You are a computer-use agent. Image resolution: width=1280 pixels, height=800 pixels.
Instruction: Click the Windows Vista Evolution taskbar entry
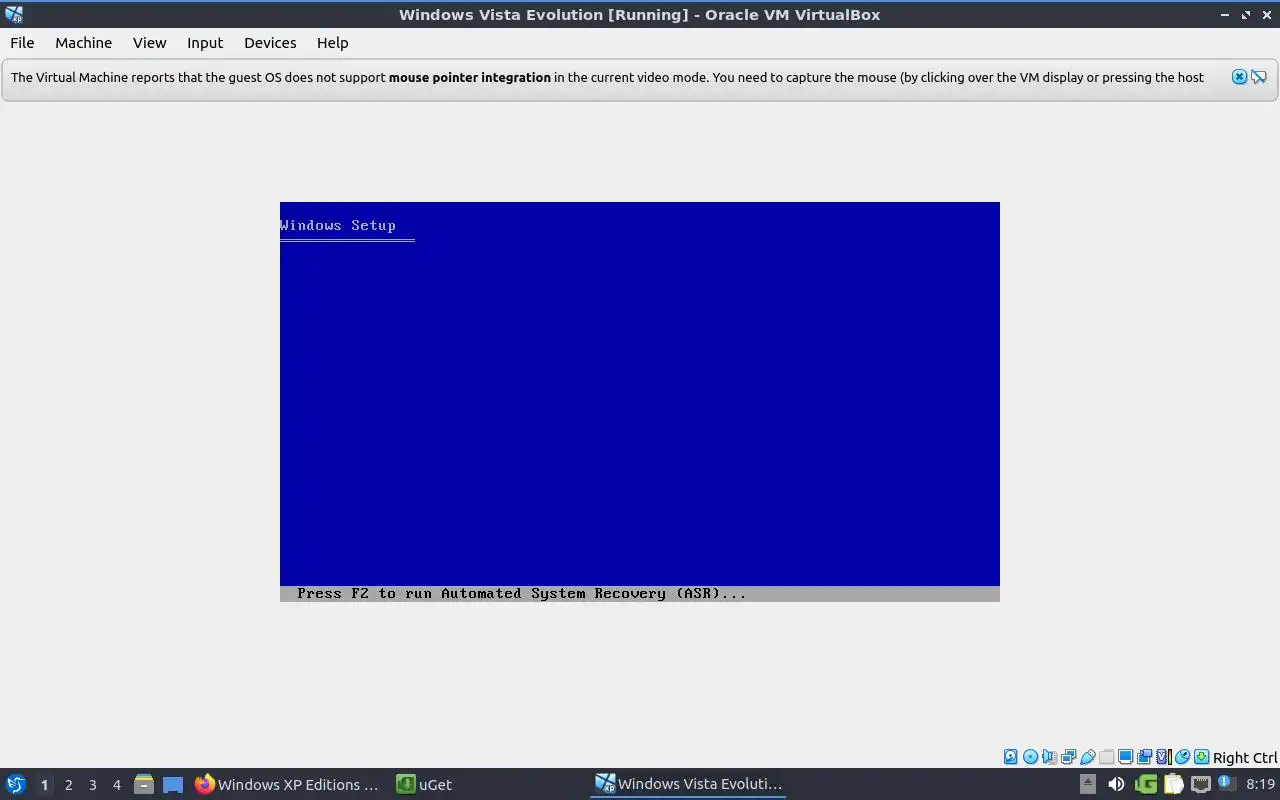pos(688,784)
